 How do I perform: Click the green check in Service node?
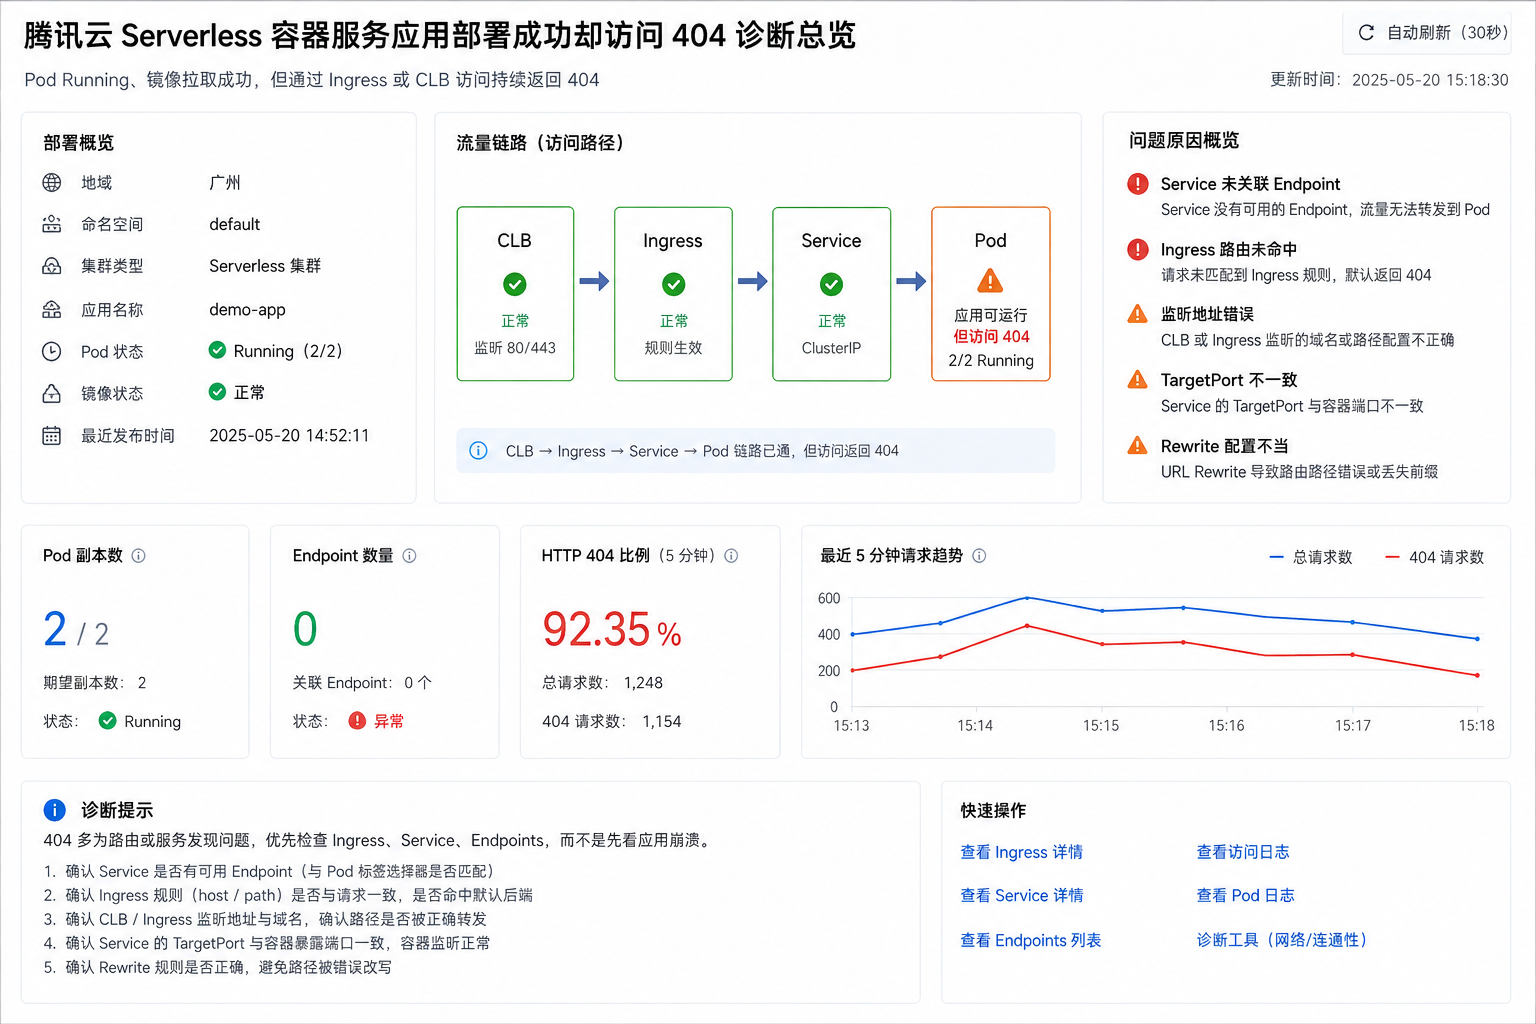(x=831, y=285)
